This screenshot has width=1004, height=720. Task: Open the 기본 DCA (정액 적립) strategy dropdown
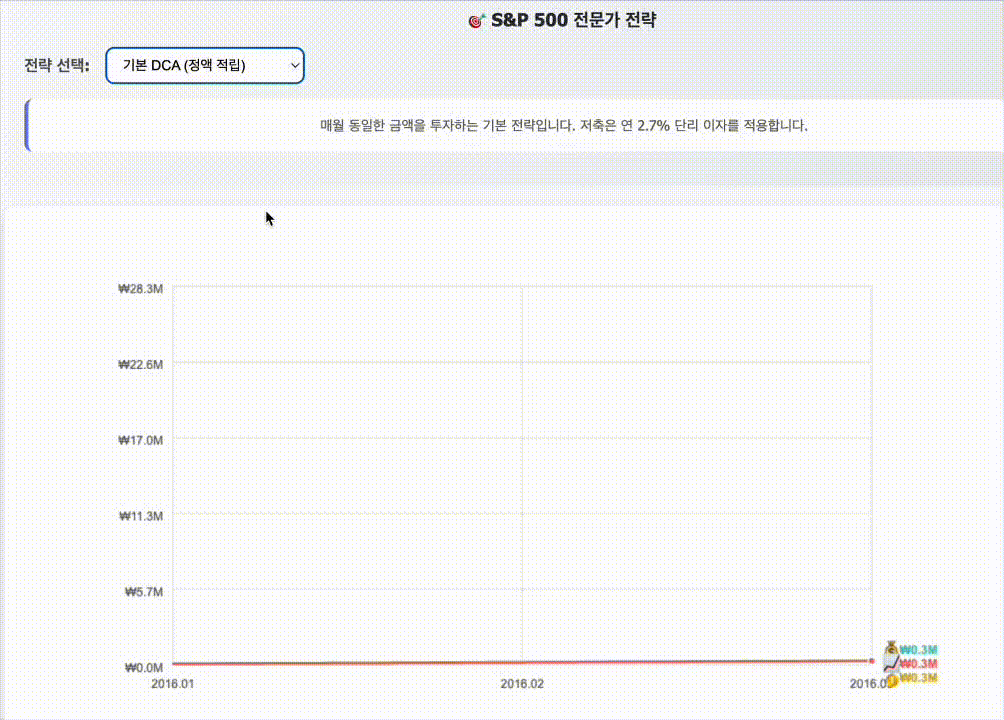click(205, 65)
